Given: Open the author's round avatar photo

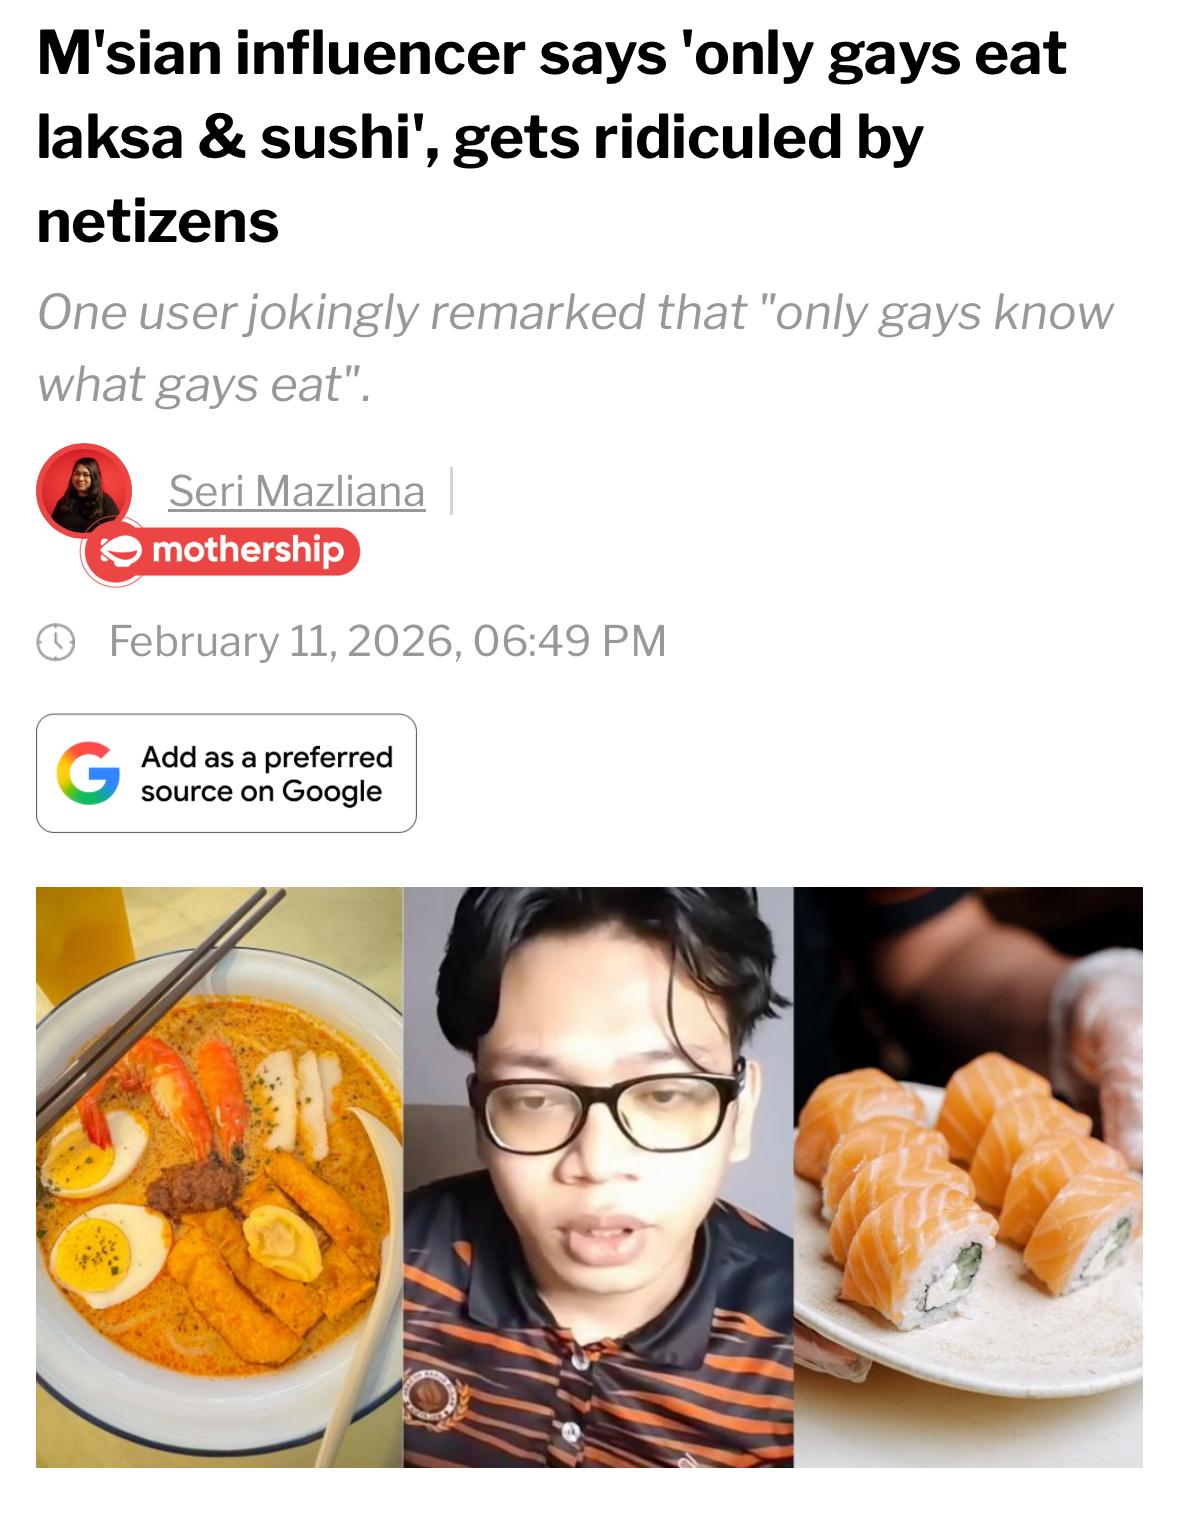Looking at the screenshot, I should pos(84,491).
